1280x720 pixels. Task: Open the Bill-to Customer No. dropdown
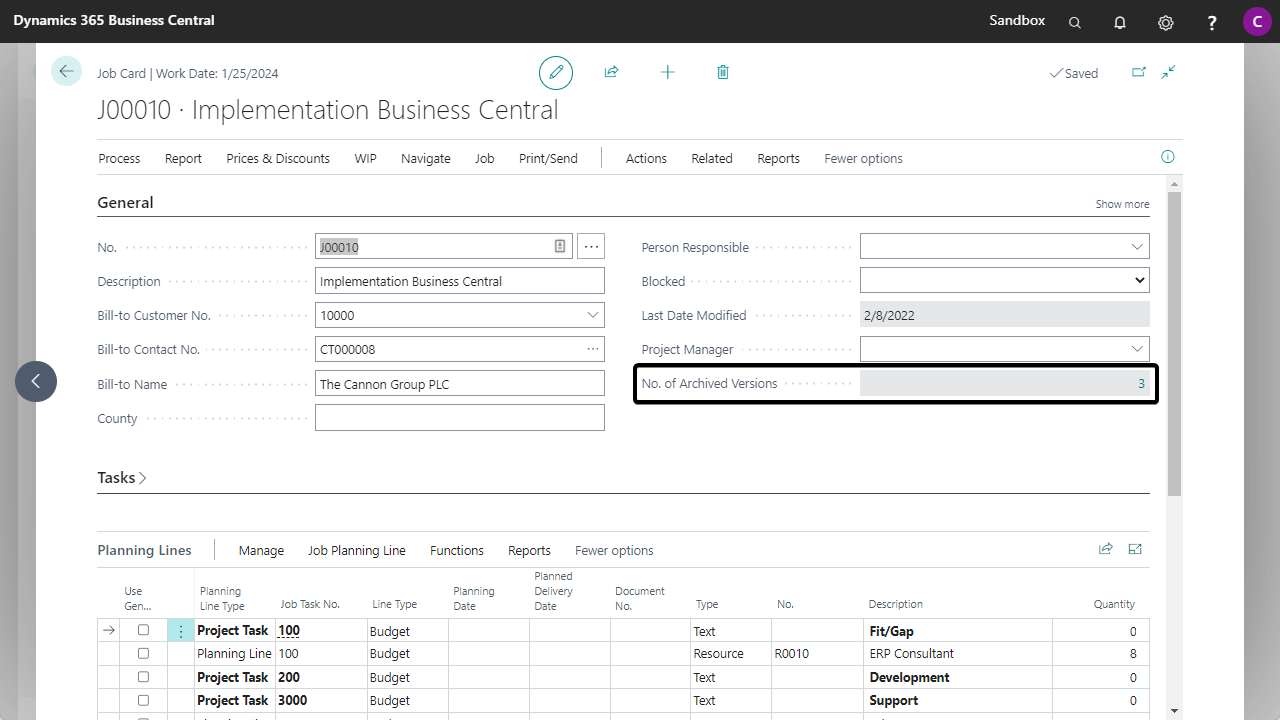point(592,315)
